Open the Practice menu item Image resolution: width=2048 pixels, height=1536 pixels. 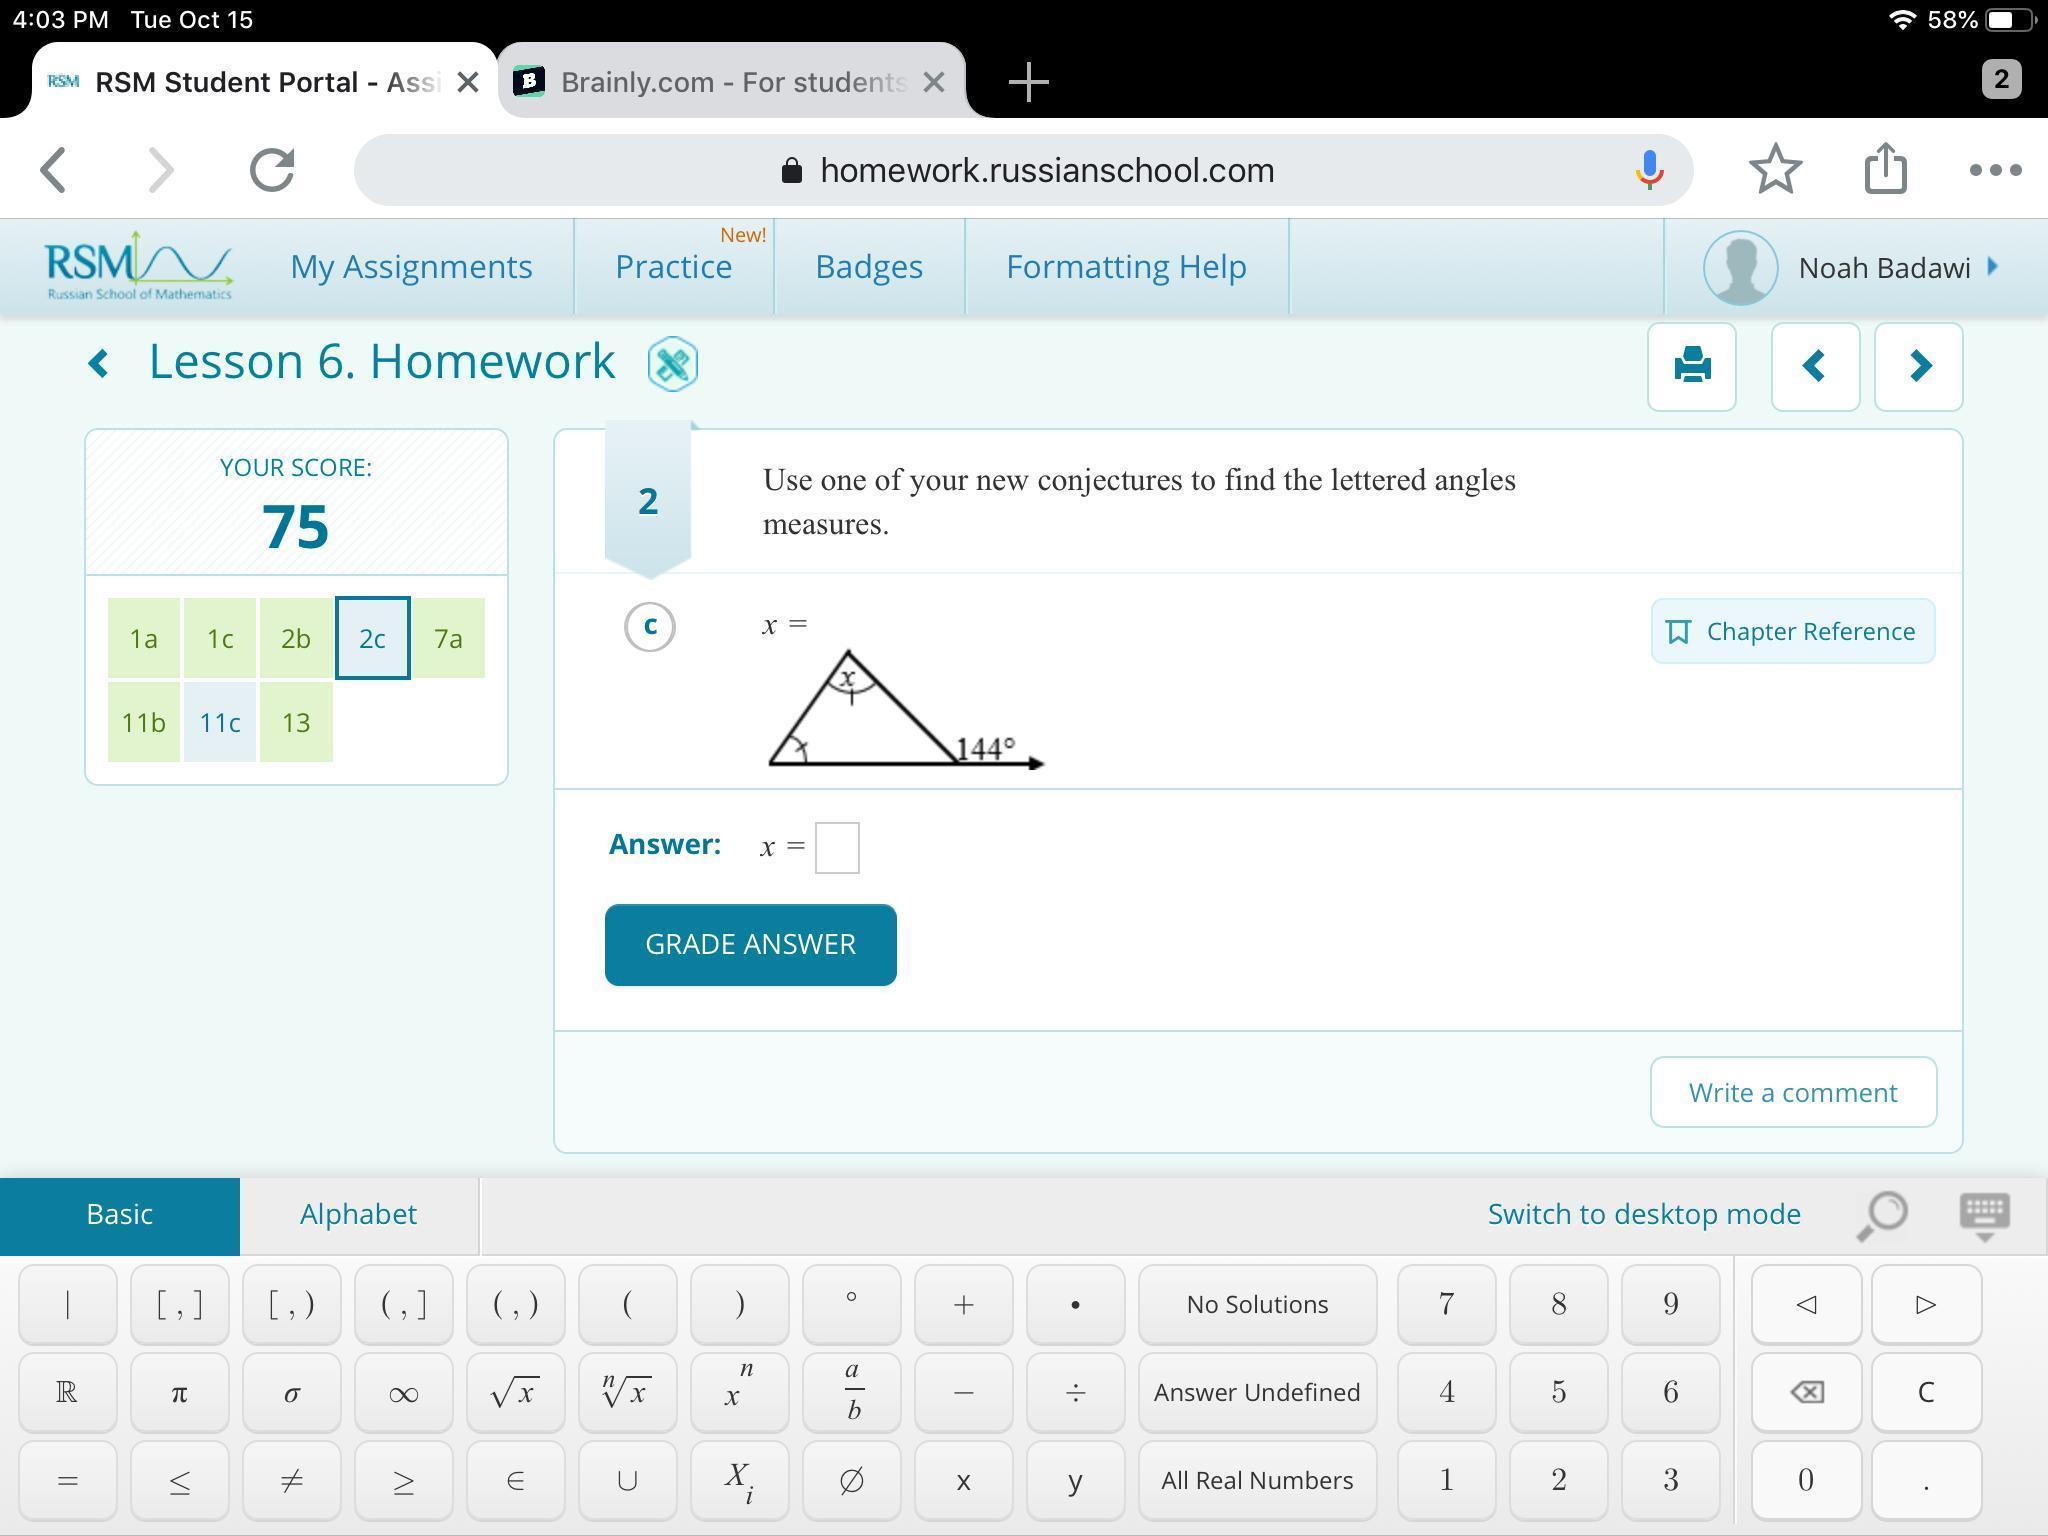tap(673, 267)
